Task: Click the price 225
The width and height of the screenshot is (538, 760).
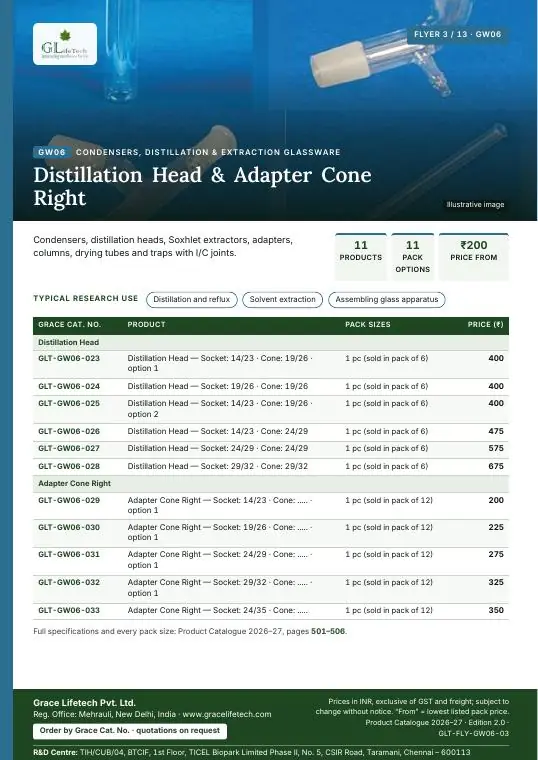Action: click(496, 527)
